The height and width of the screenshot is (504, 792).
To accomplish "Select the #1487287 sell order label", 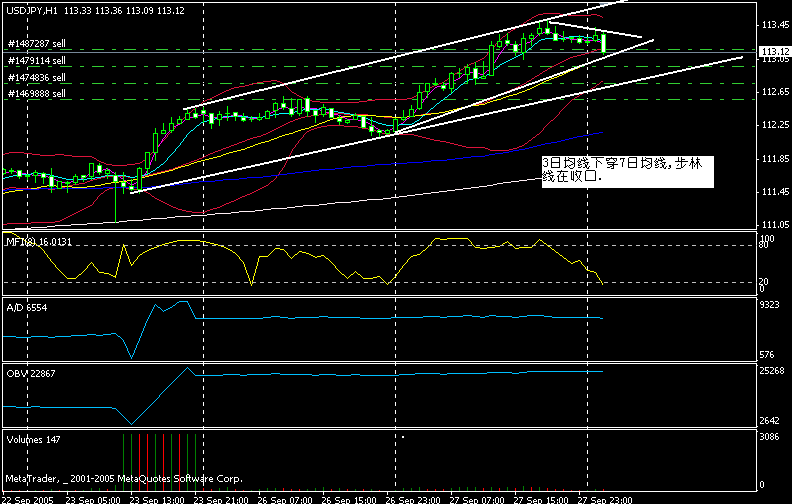I will [x=37, y=43].
